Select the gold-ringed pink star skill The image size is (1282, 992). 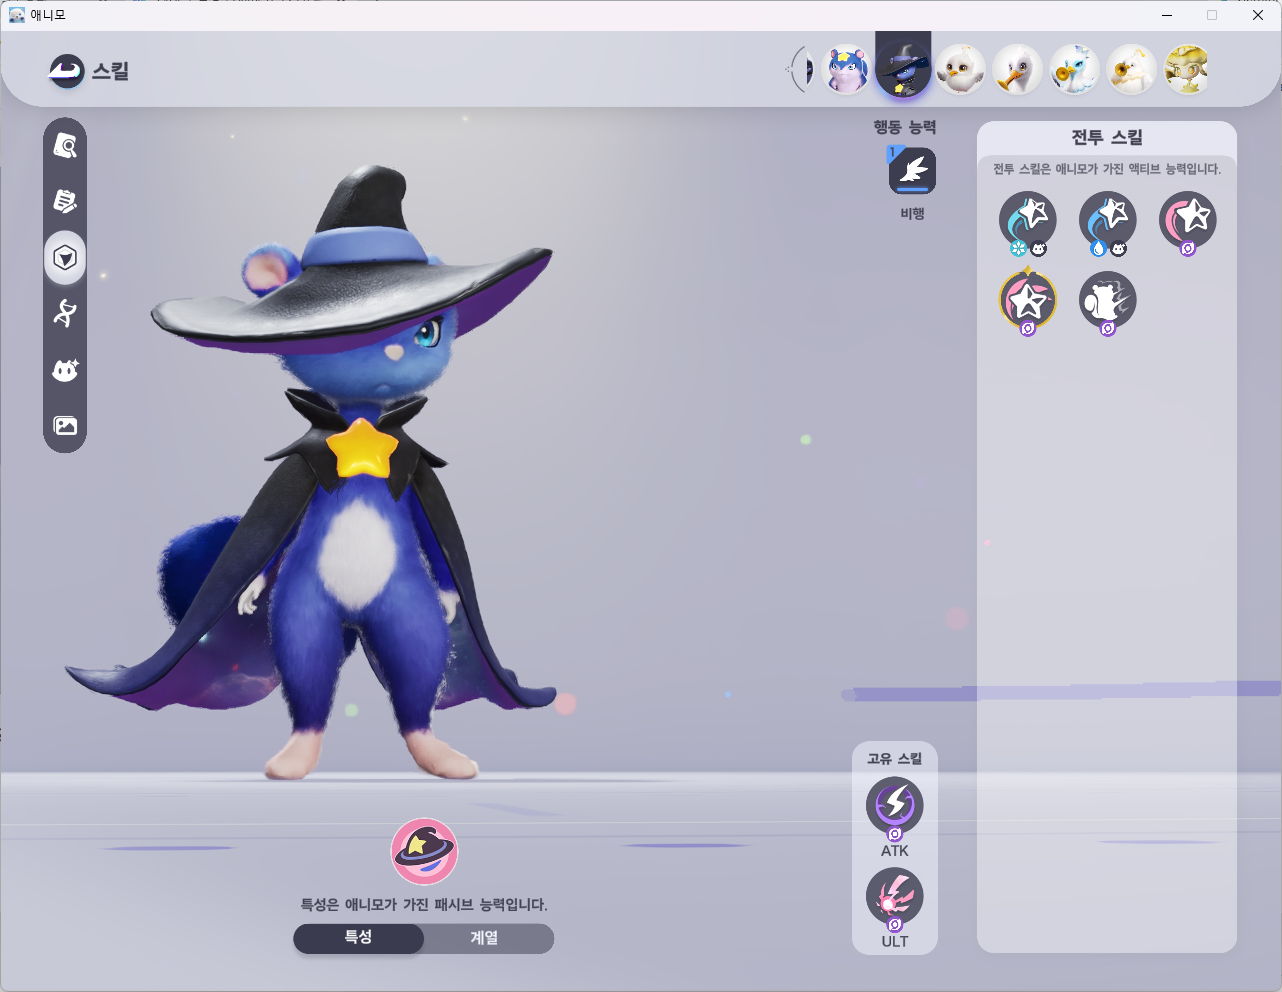point(1028,300)
